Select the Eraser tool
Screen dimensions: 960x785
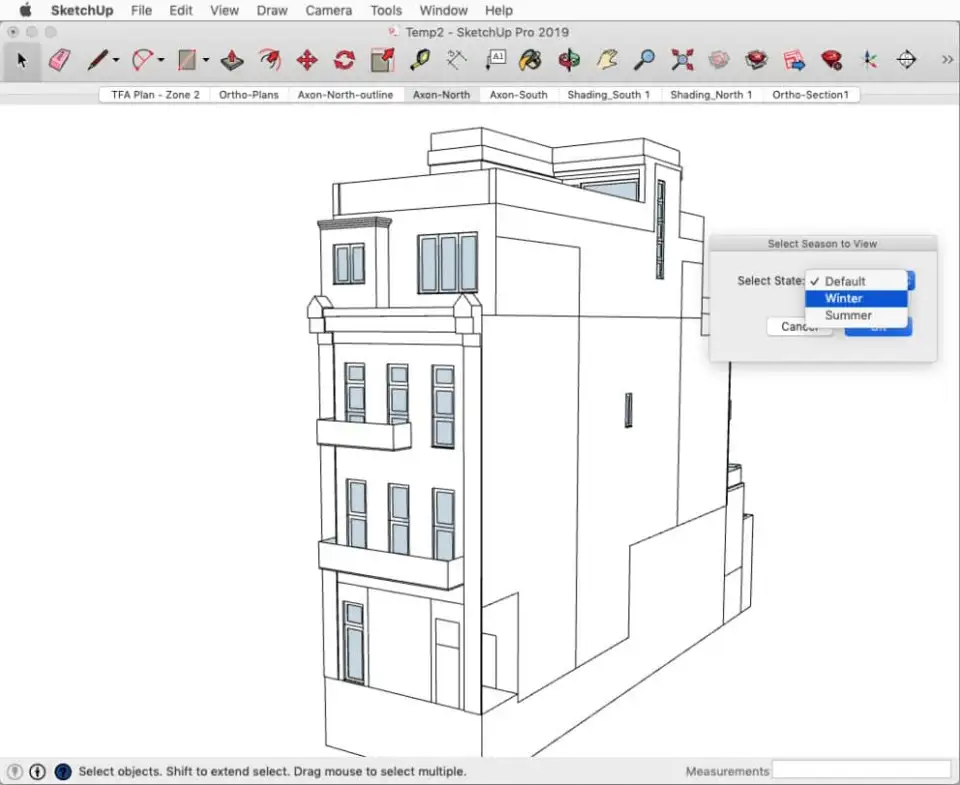(x=60, y=60)
